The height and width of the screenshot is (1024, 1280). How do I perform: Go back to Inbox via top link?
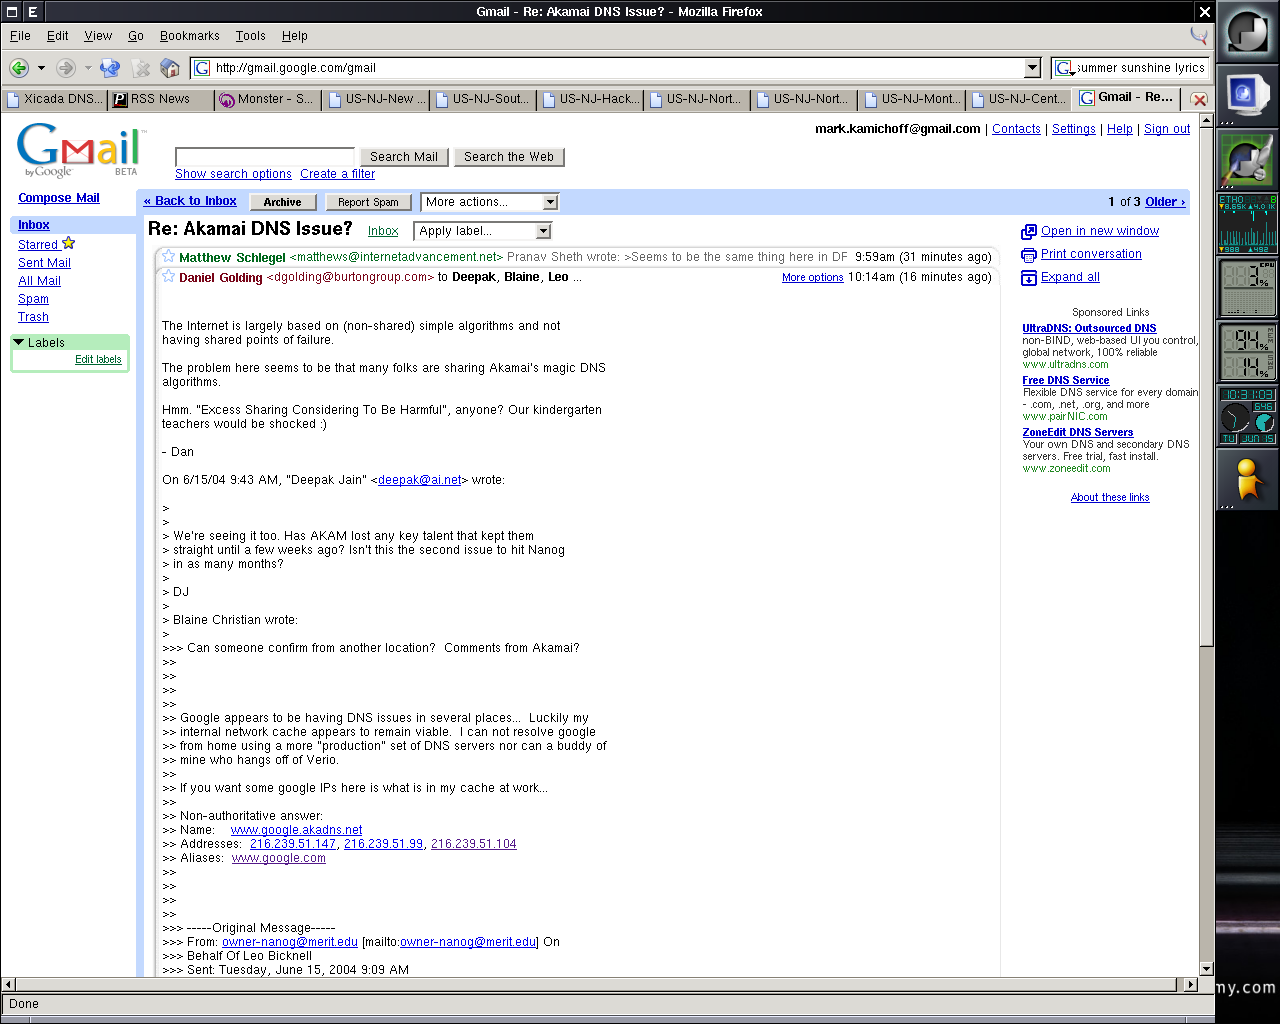click(x=190, y=201)
